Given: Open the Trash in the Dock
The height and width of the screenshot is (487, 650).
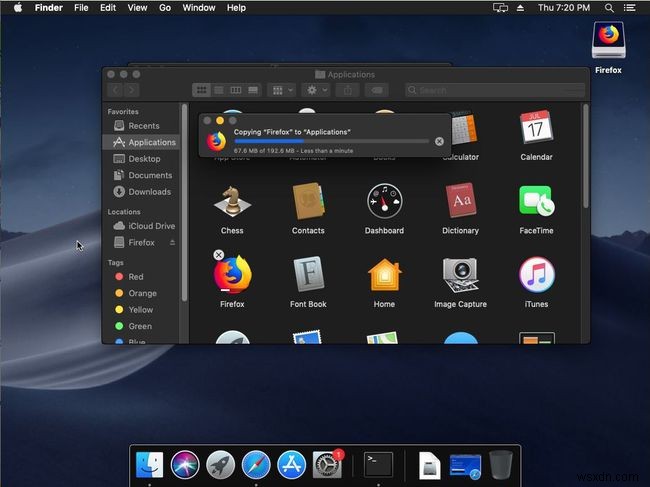Looking at the screenshot, I should [501, 465].
